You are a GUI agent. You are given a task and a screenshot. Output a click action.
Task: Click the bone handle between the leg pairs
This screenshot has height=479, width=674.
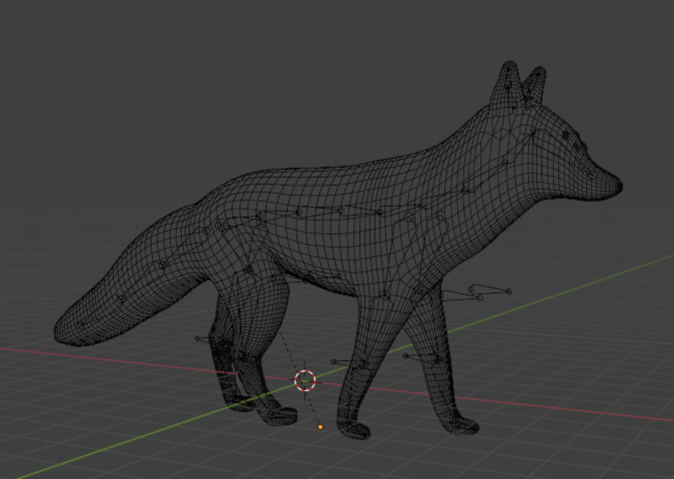(x=334, y=362)
